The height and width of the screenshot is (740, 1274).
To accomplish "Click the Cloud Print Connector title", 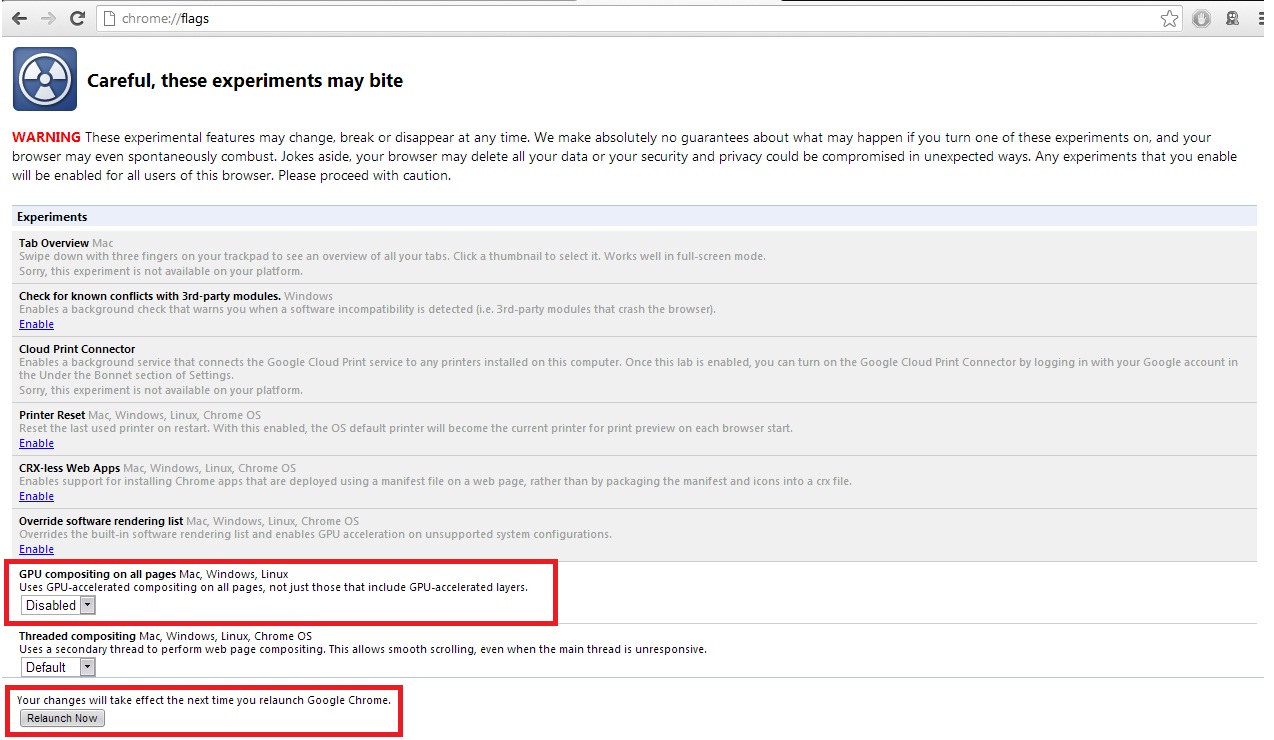I will (77, 349).
